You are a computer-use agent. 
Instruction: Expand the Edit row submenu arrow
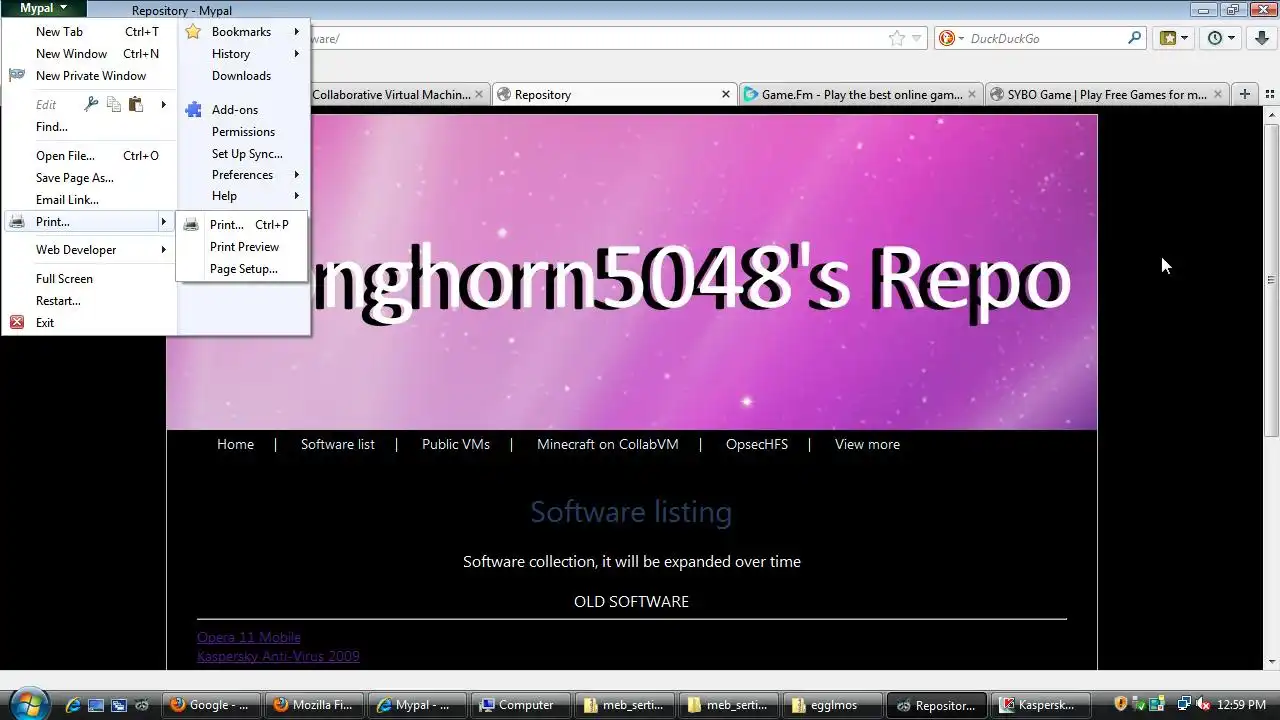164,104
